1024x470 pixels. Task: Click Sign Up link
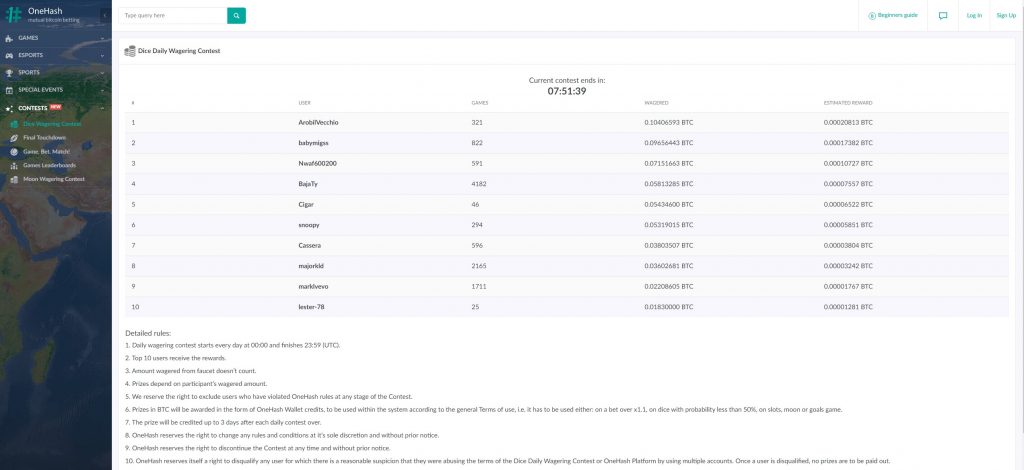pos(1006,16)
